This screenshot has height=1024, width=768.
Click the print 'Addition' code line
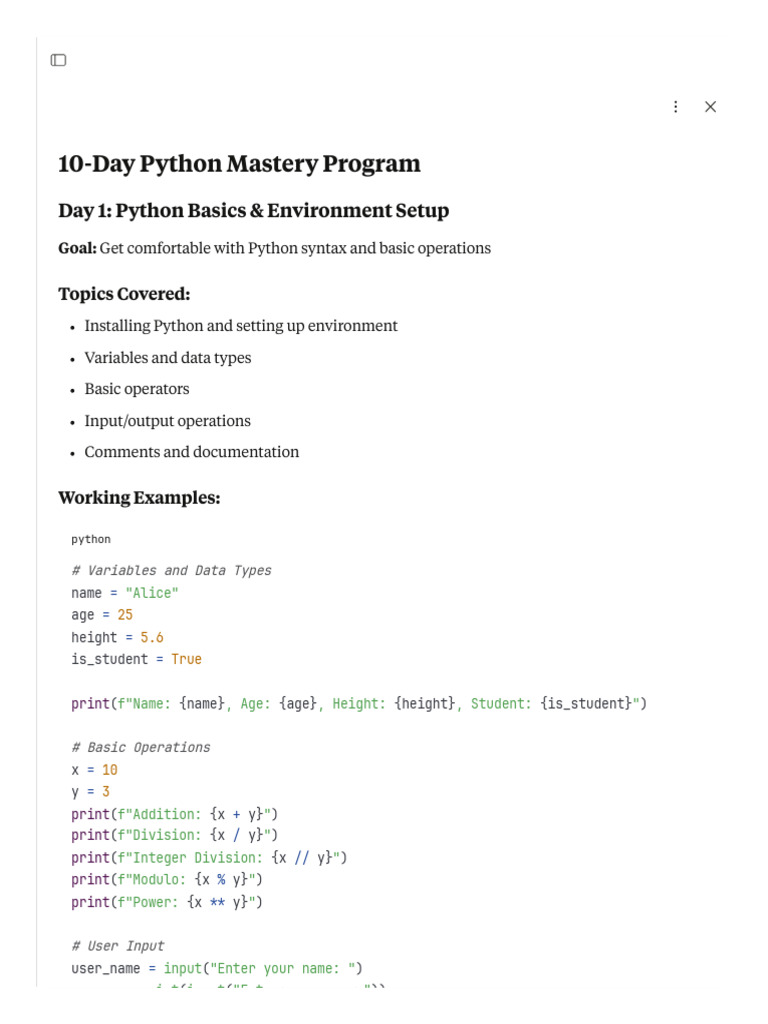(174, 814)
